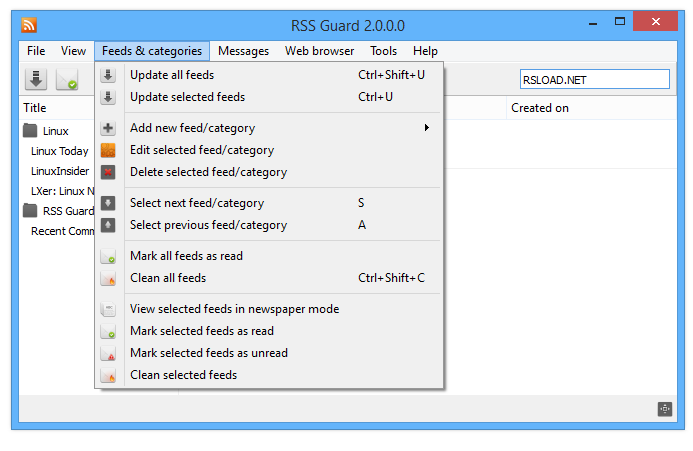Click the plus icon for Add new feed/category

108,128
